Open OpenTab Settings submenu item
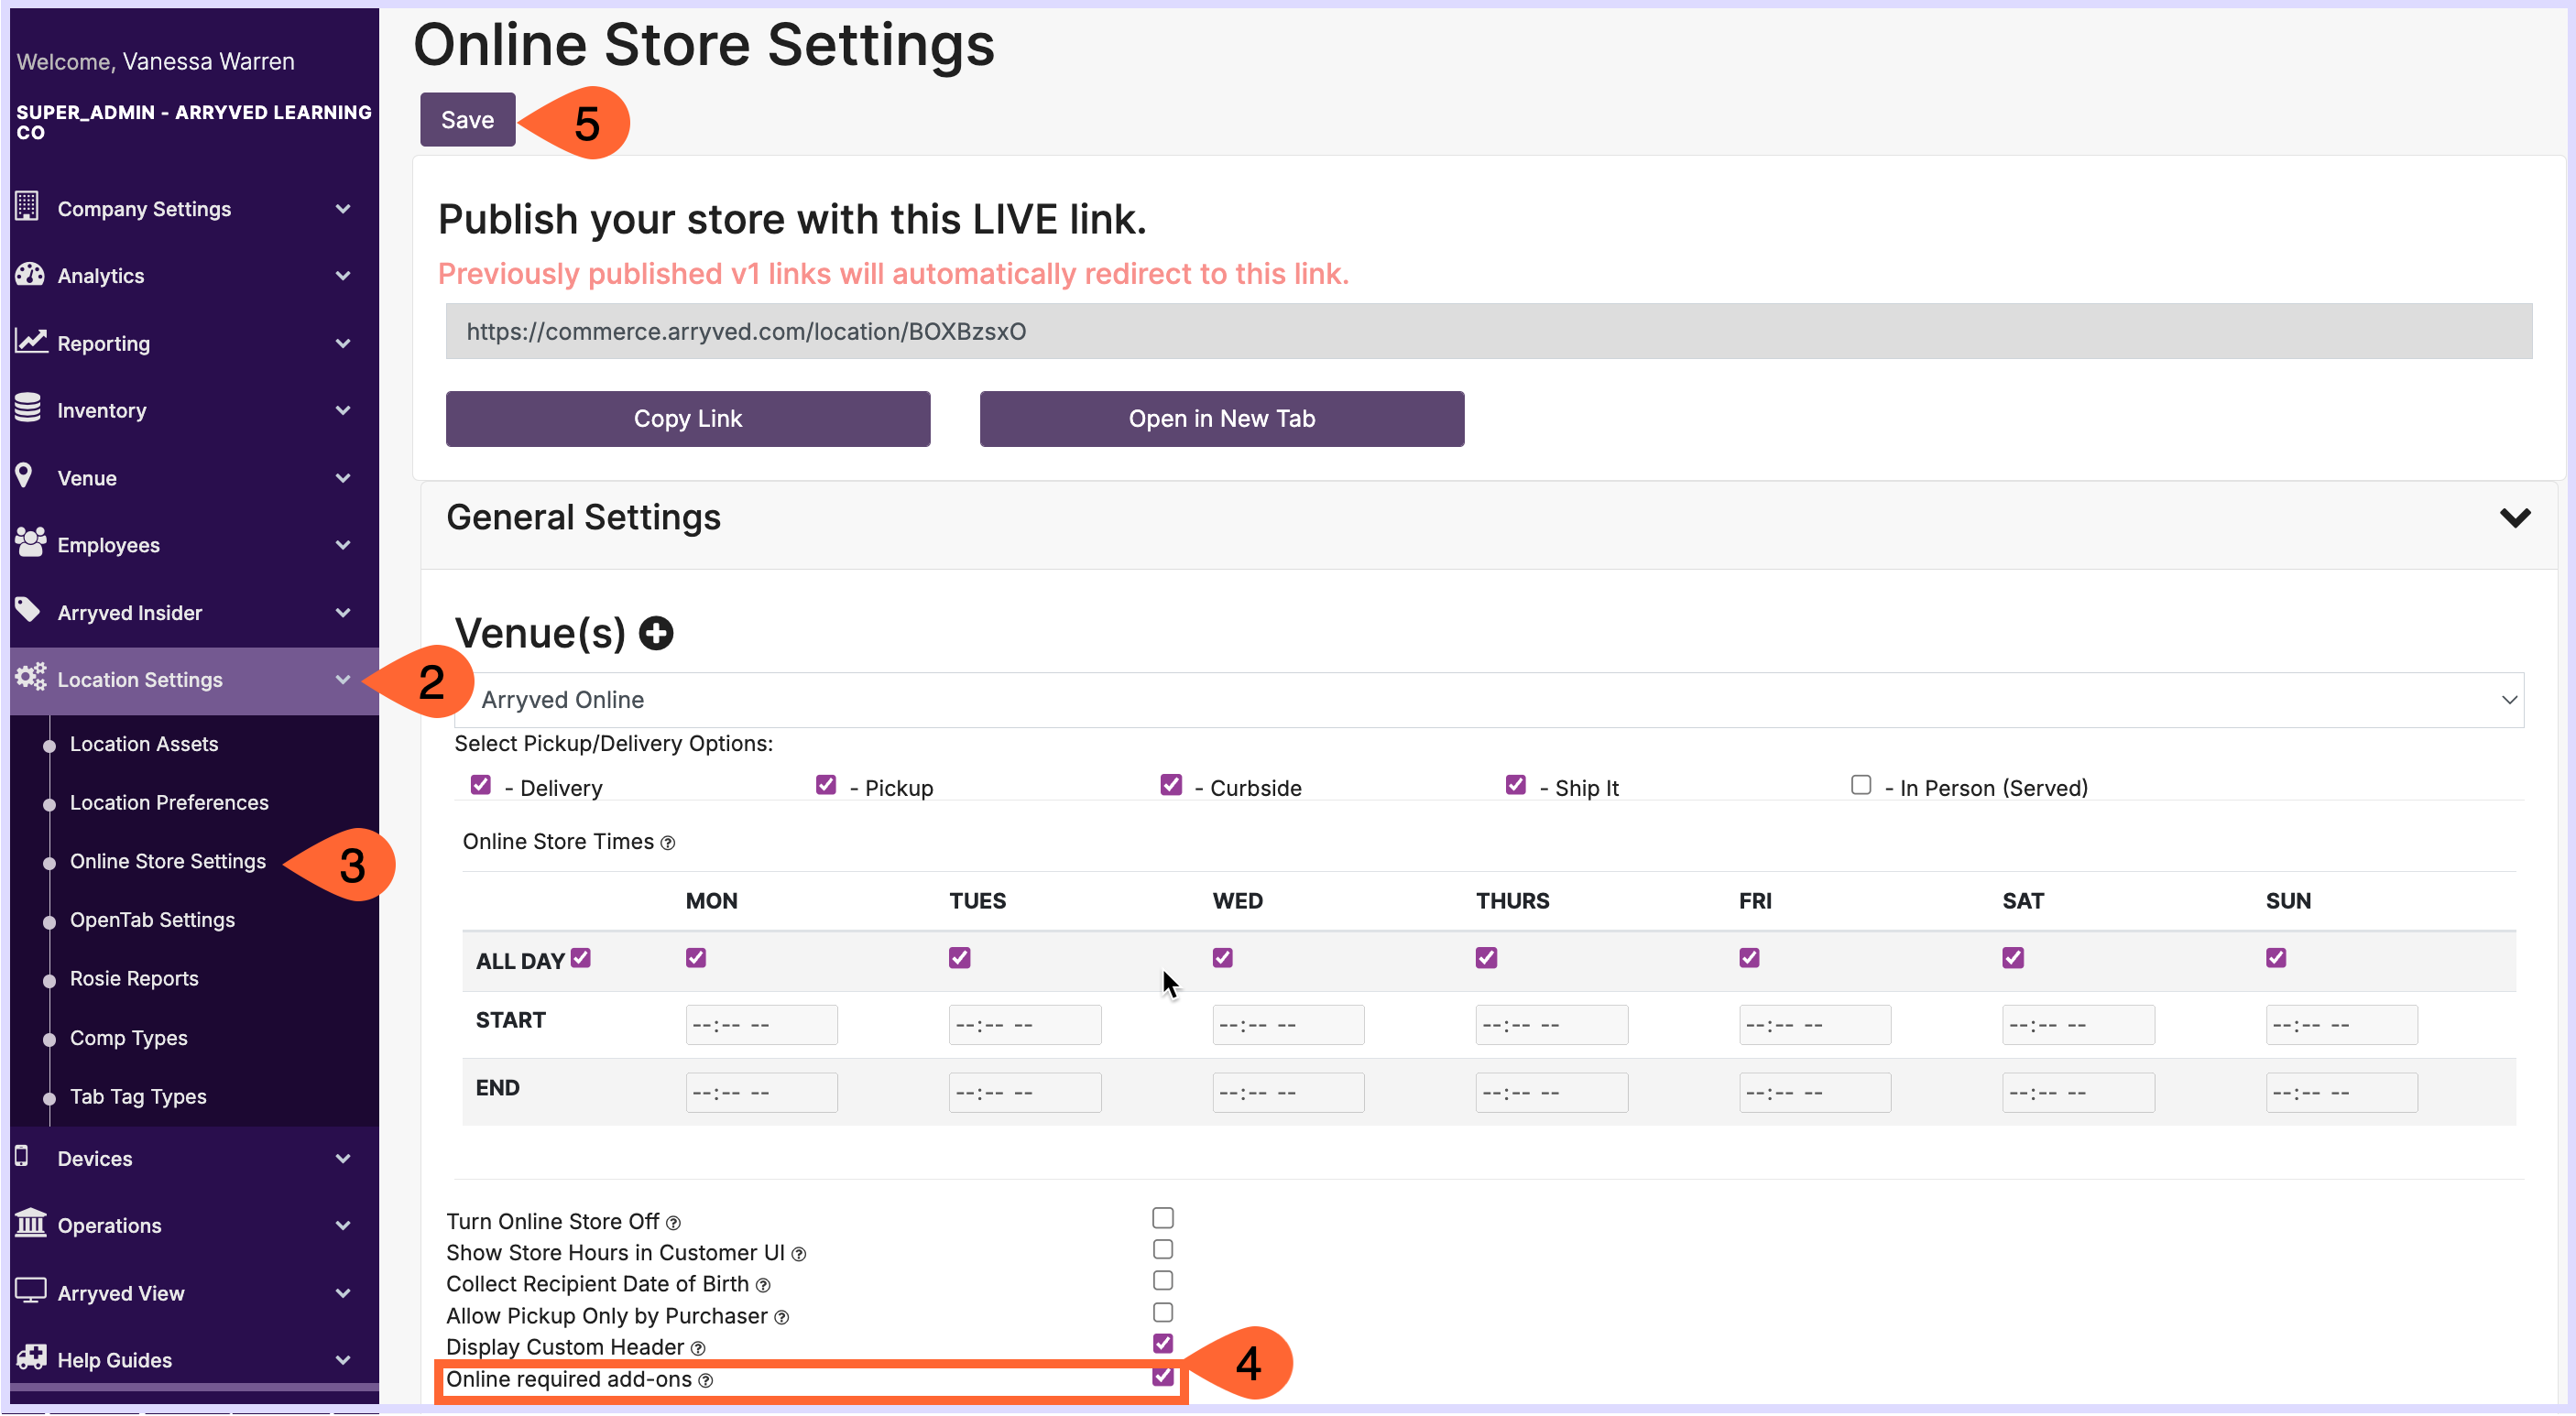 152,920
